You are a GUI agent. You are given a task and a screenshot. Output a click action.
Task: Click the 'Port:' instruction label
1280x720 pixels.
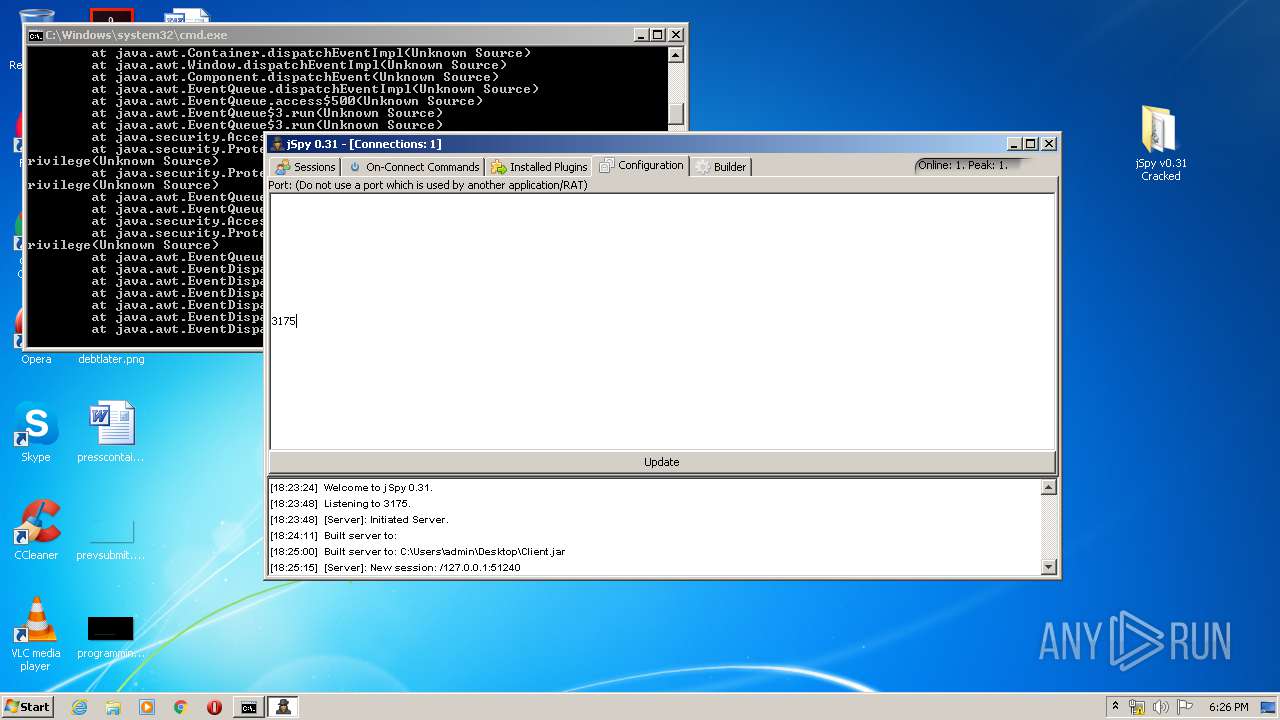[428, 185]
